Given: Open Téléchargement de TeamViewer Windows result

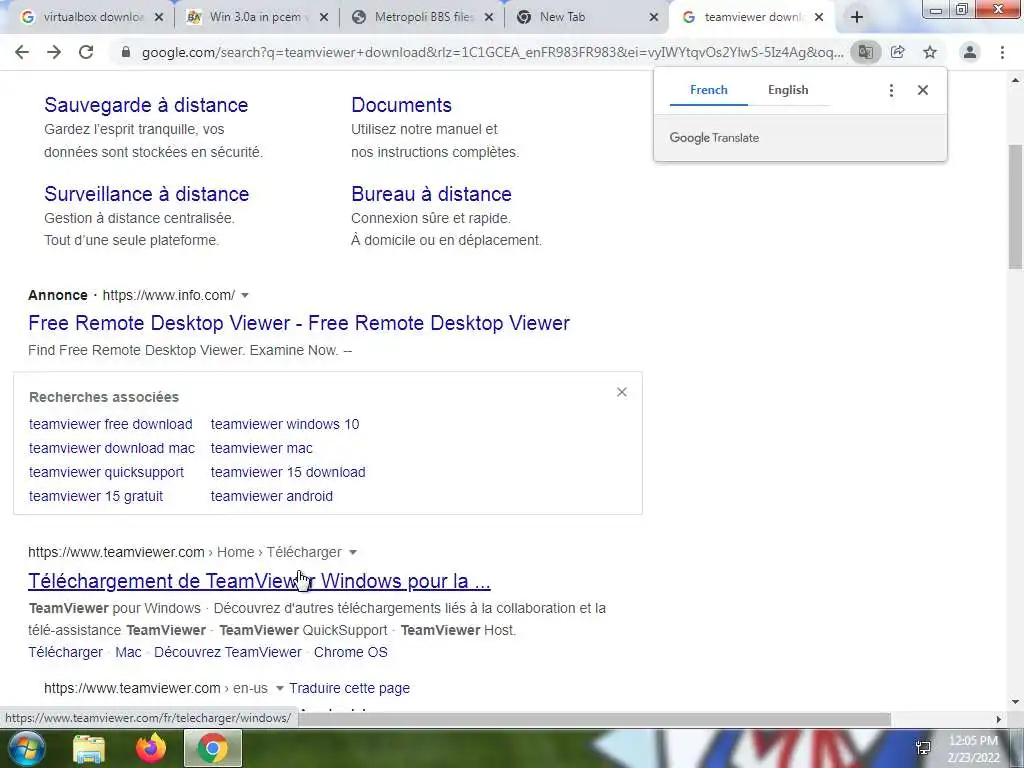Looking at the screenshot, I should tap(259, 581).
